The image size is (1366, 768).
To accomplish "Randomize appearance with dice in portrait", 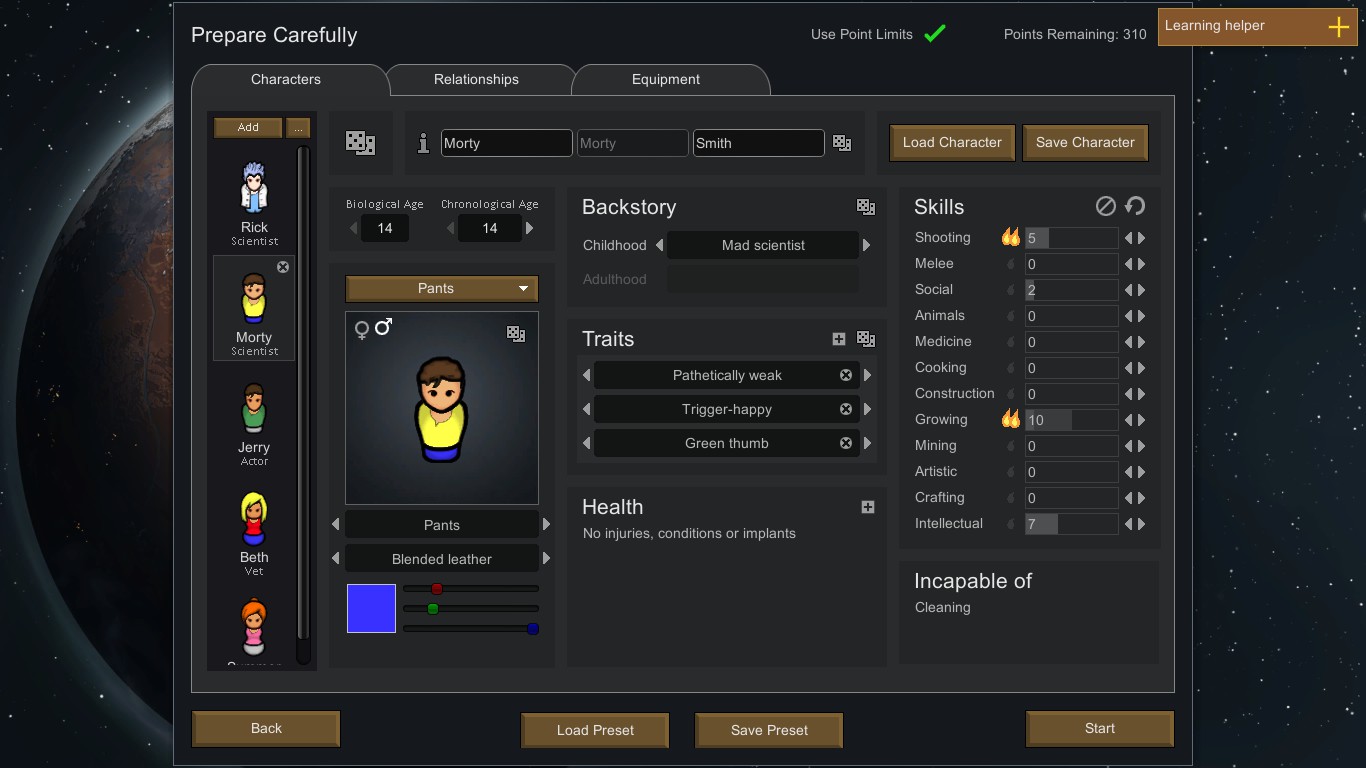I will (x=516, y=334).
